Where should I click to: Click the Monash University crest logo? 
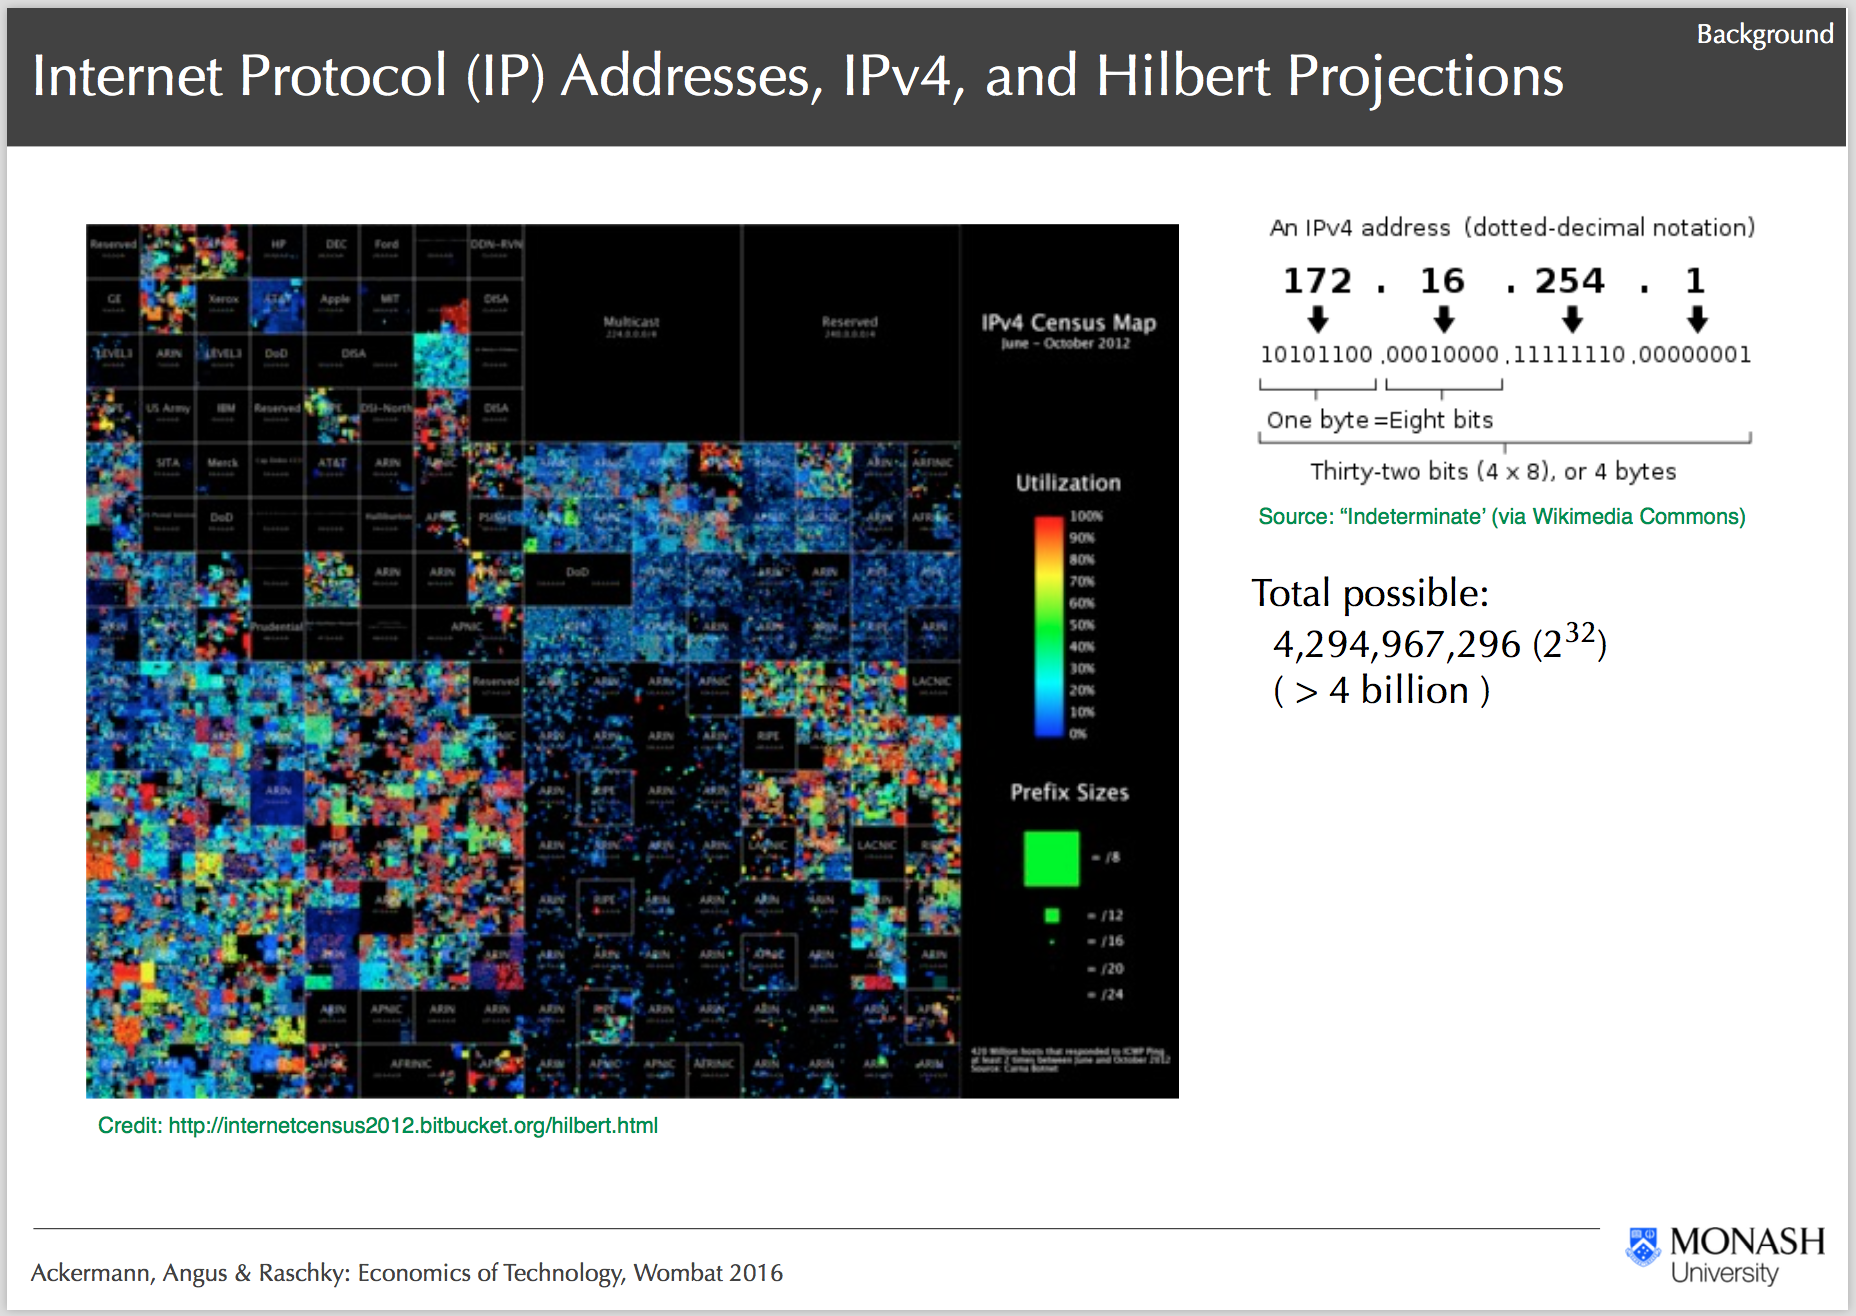(1642, 1247)
